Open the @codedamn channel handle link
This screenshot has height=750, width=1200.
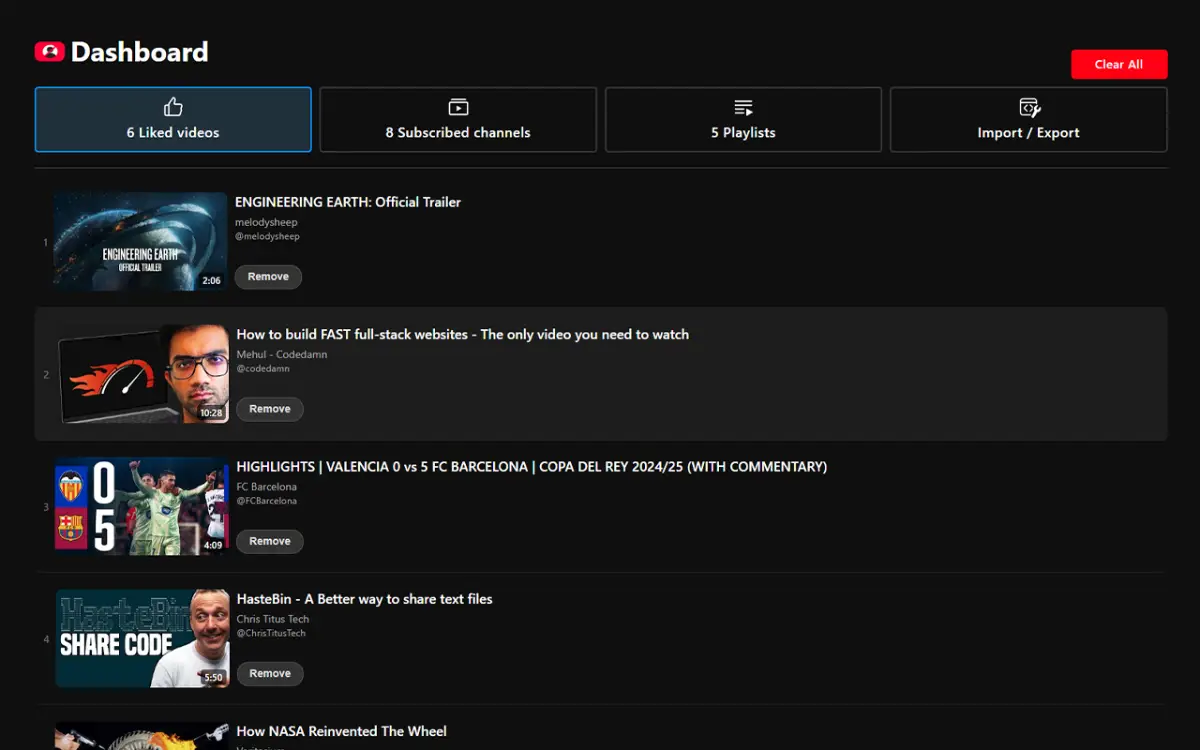pos(264,368)
